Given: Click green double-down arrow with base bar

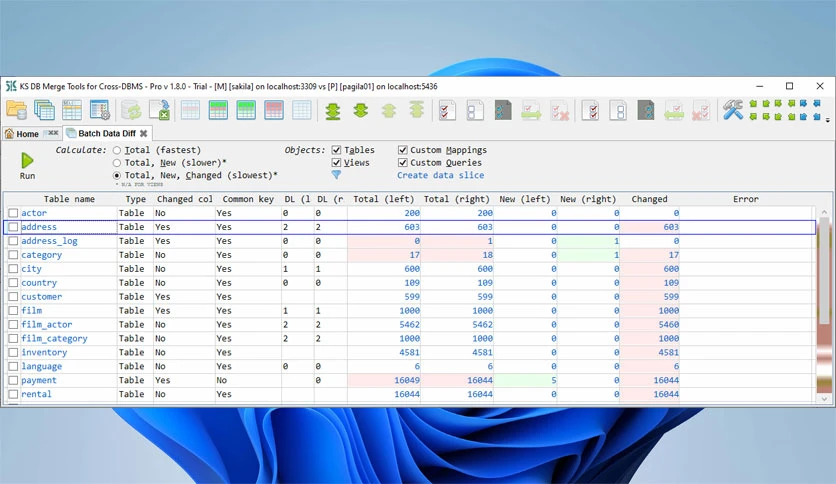Looking at the screenshot, I should click(x=333, y=111).
